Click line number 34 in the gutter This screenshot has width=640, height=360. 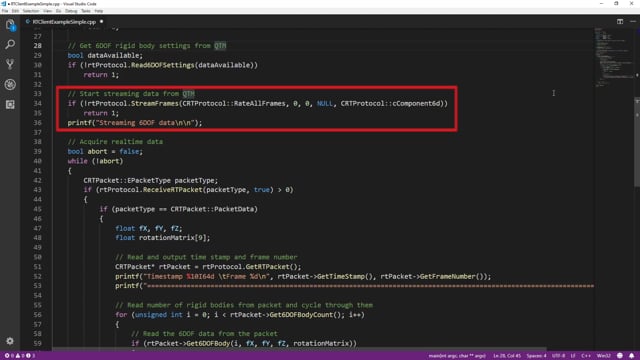pyautogui.click(x=38, y=103)
